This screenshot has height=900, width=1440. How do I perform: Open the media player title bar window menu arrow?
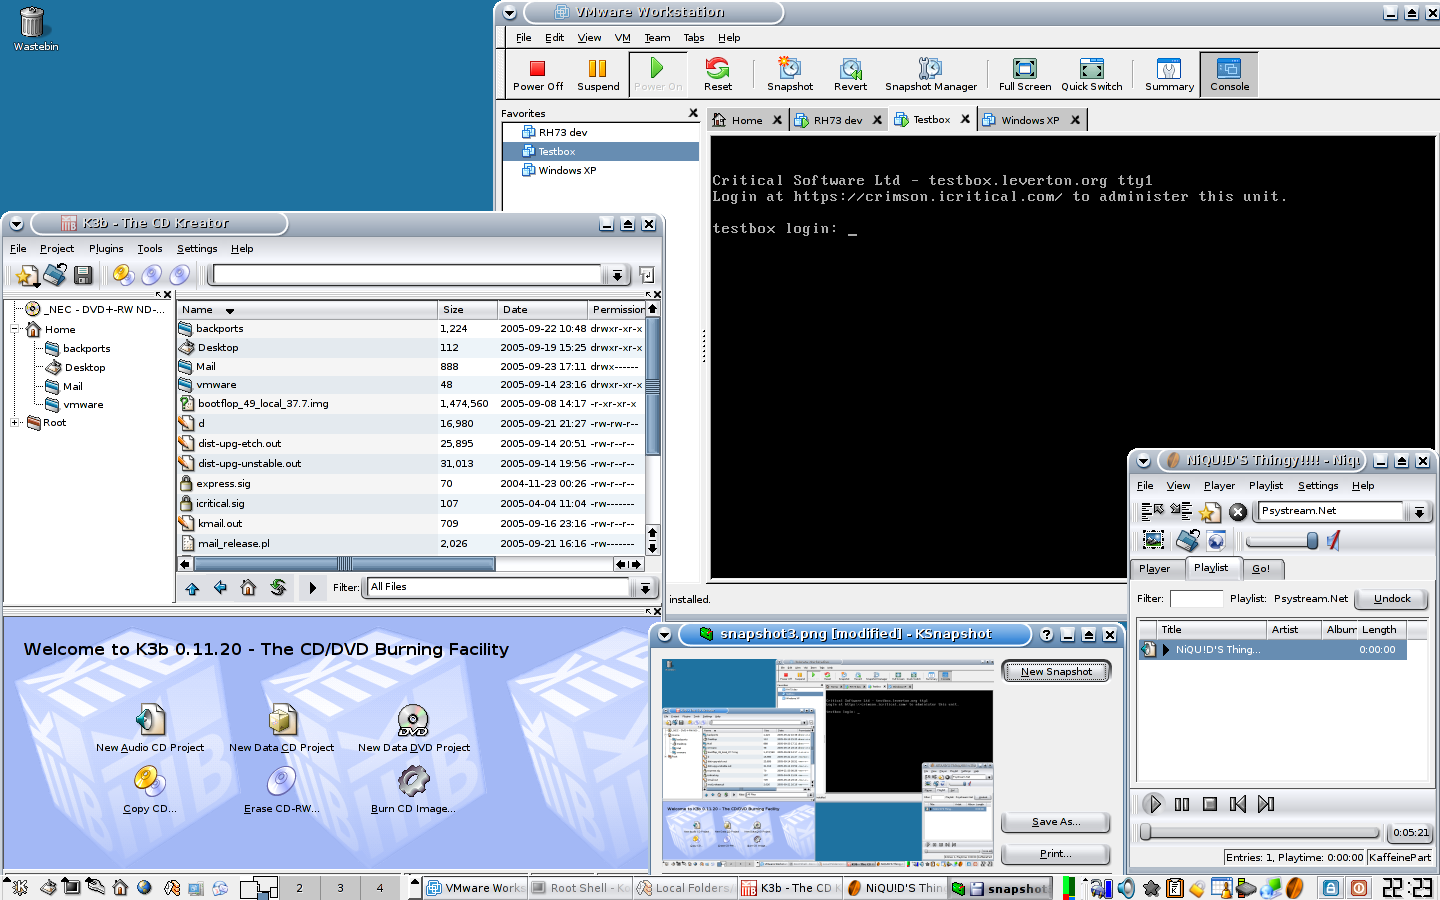point(1143,461)
